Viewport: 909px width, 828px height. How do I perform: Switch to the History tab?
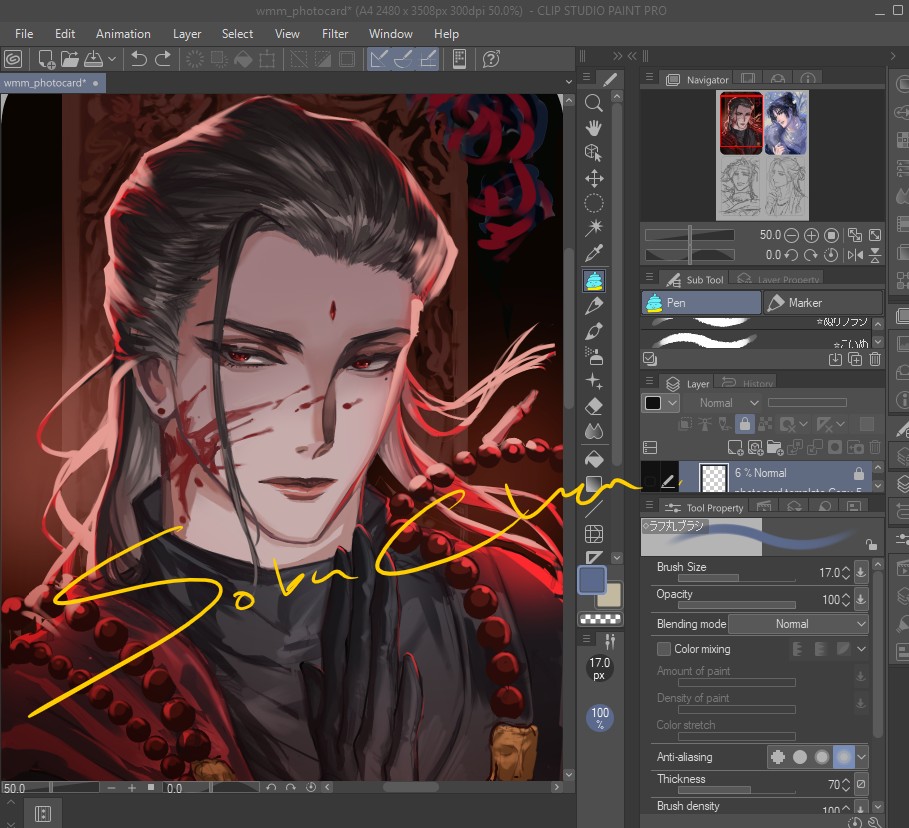point(746,383)
